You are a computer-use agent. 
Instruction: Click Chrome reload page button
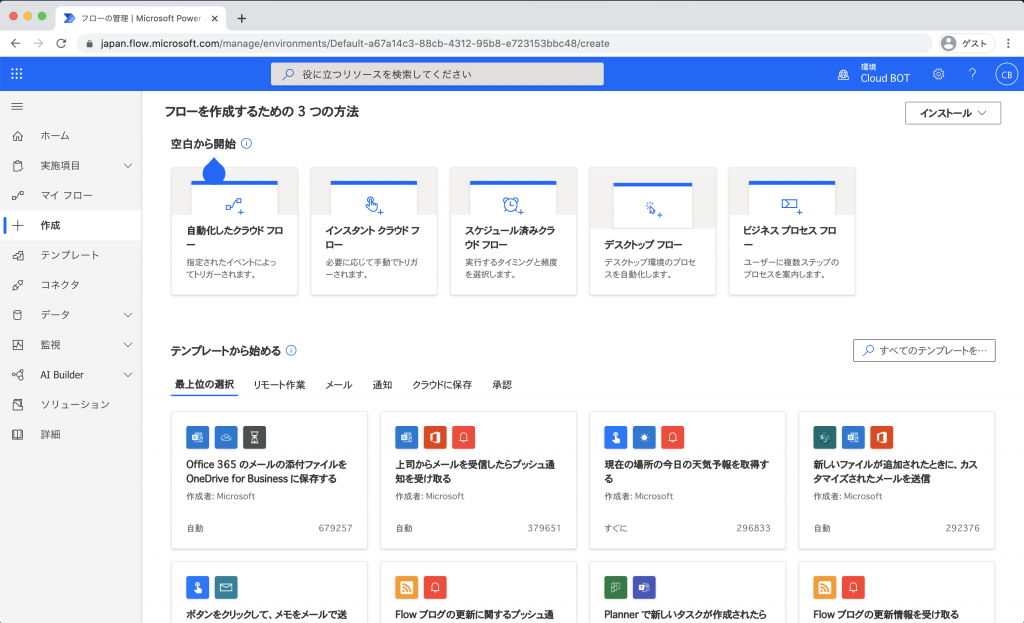61,44
